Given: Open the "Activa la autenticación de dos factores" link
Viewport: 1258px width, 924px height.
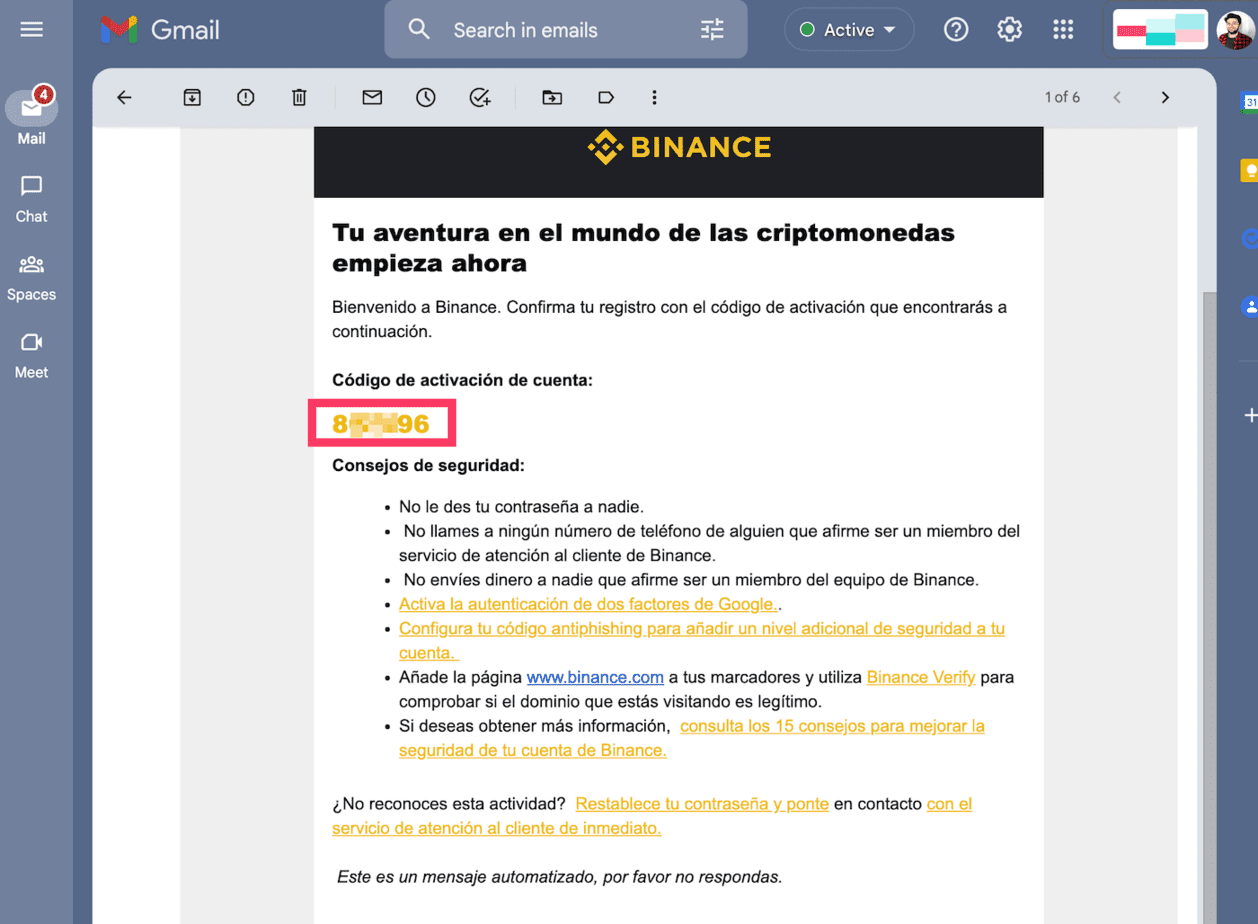Looking at the screenshot, I should [x=588, y=604].
